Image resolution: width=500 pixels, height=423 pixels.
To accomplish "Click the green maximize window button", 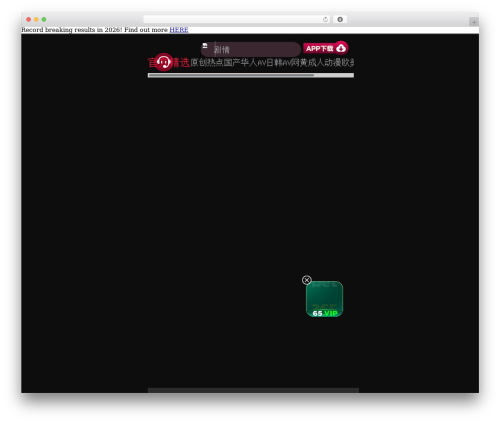I will 44,19.
